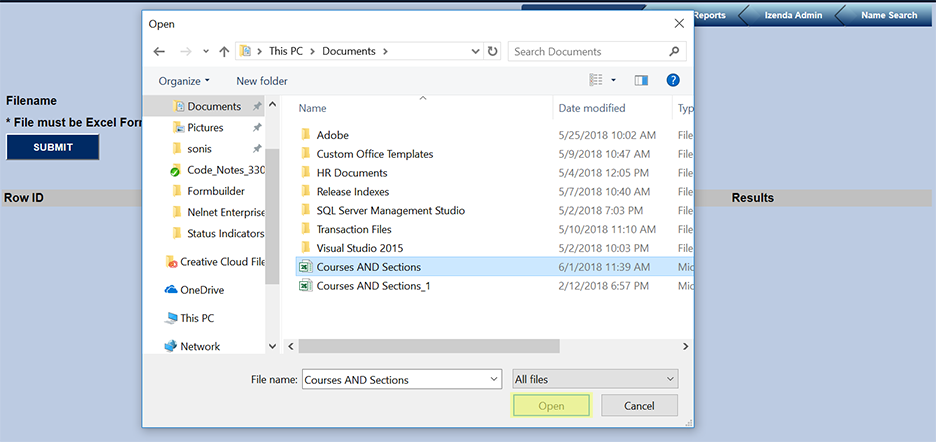Select the Courses AND Sections_1 file
The height and width of the screenshot is (442, 936).
[x=372, y=286]
